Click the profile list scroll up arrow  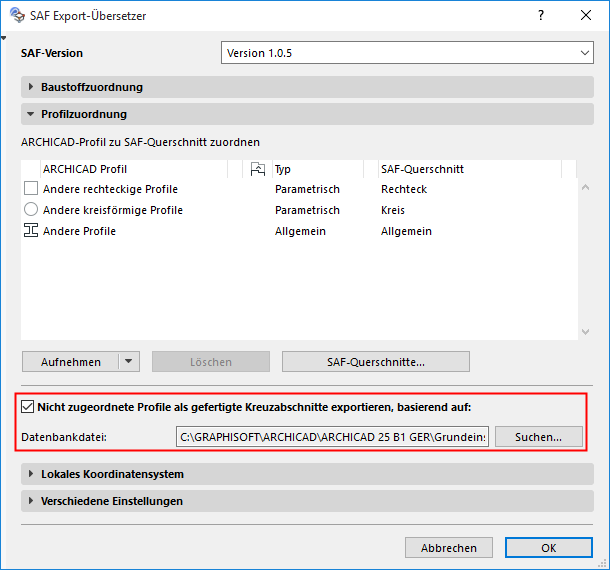585,187
